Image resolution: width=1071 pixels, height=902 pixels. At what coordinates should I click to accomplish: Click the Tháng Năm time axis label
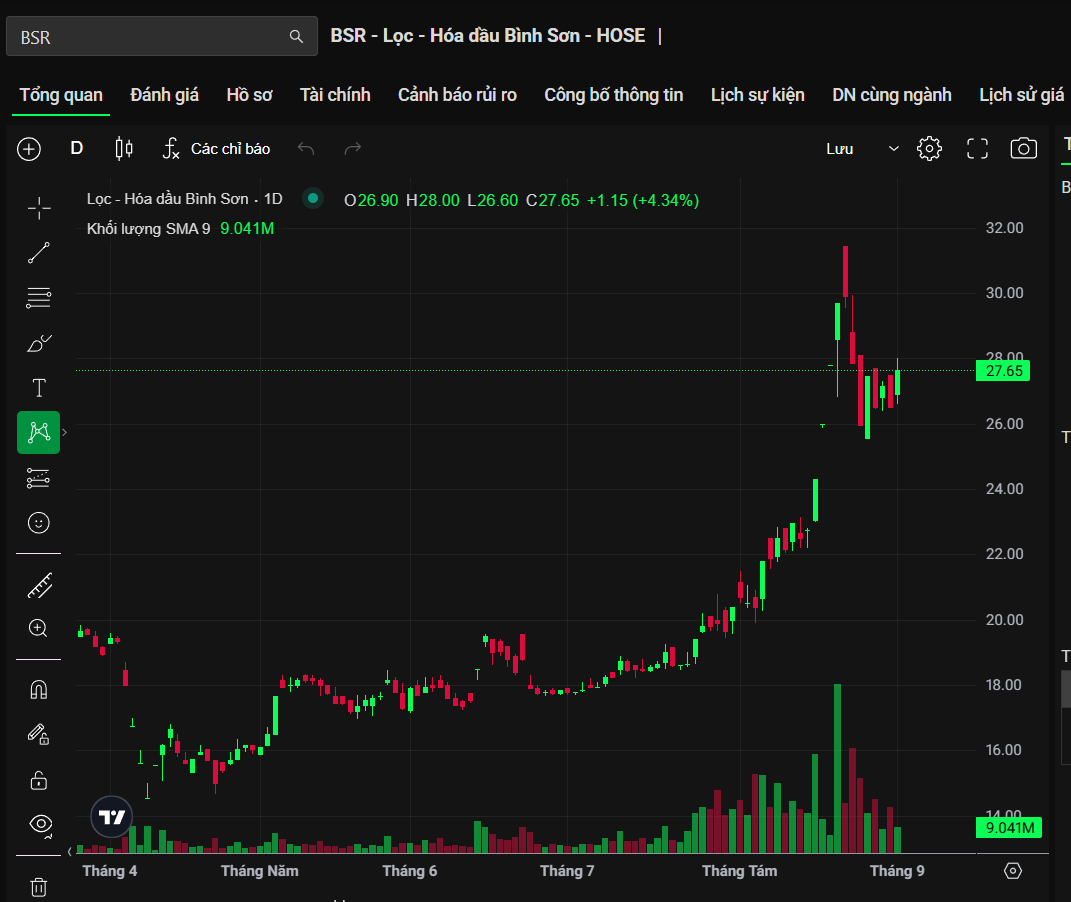tap(260, 871)
